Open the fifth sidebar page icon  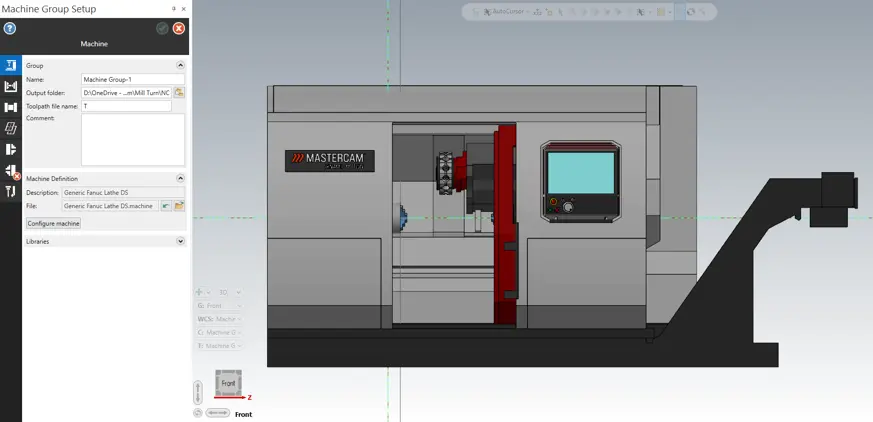pyautogui.click(x=11, y=149)
